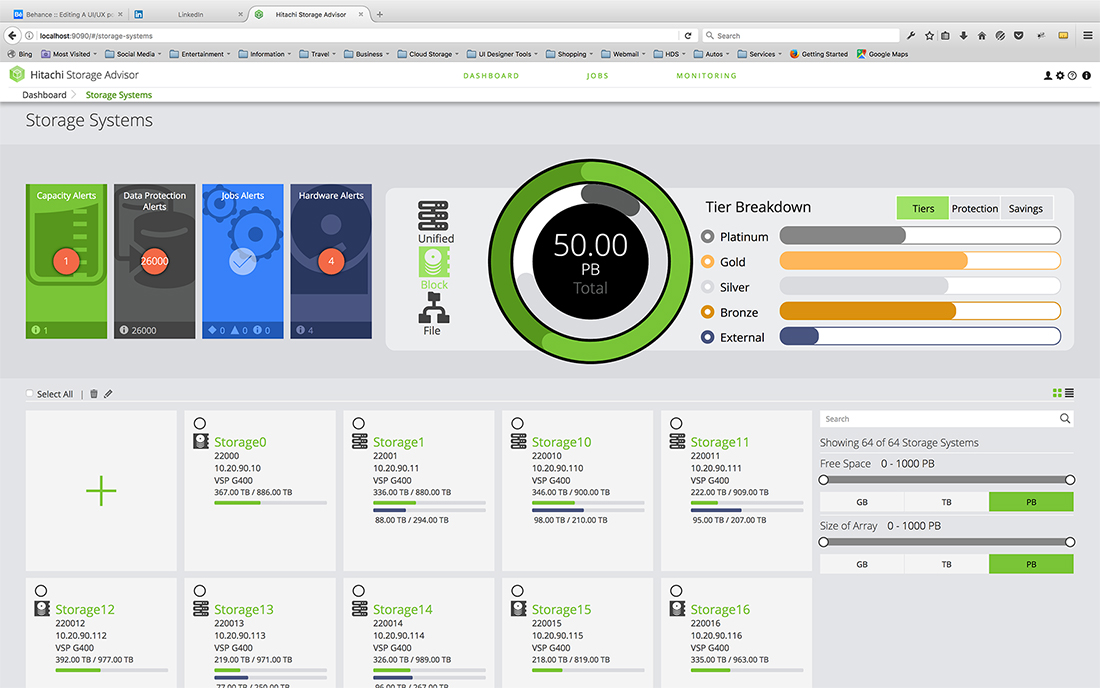Open a new browser tab with plus

pos(380,14)
